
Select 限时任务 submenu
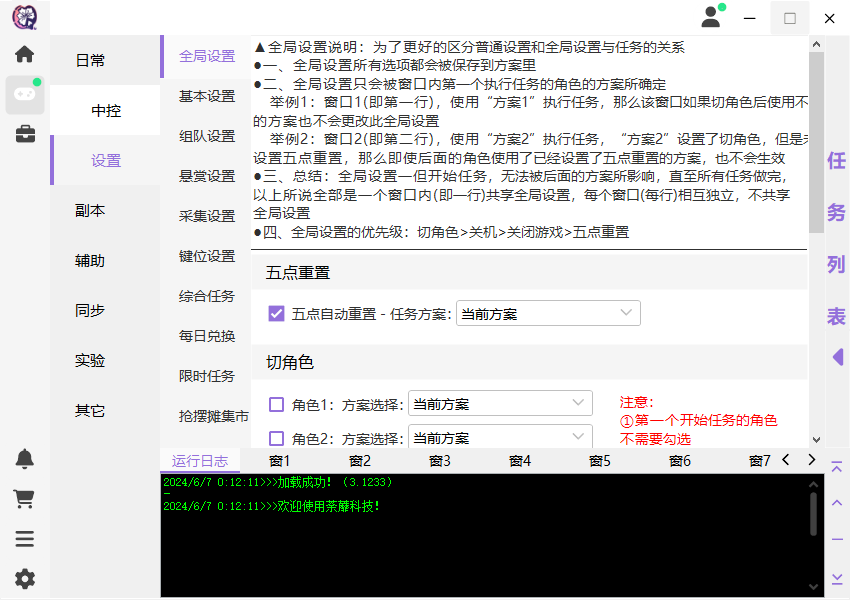207,376
